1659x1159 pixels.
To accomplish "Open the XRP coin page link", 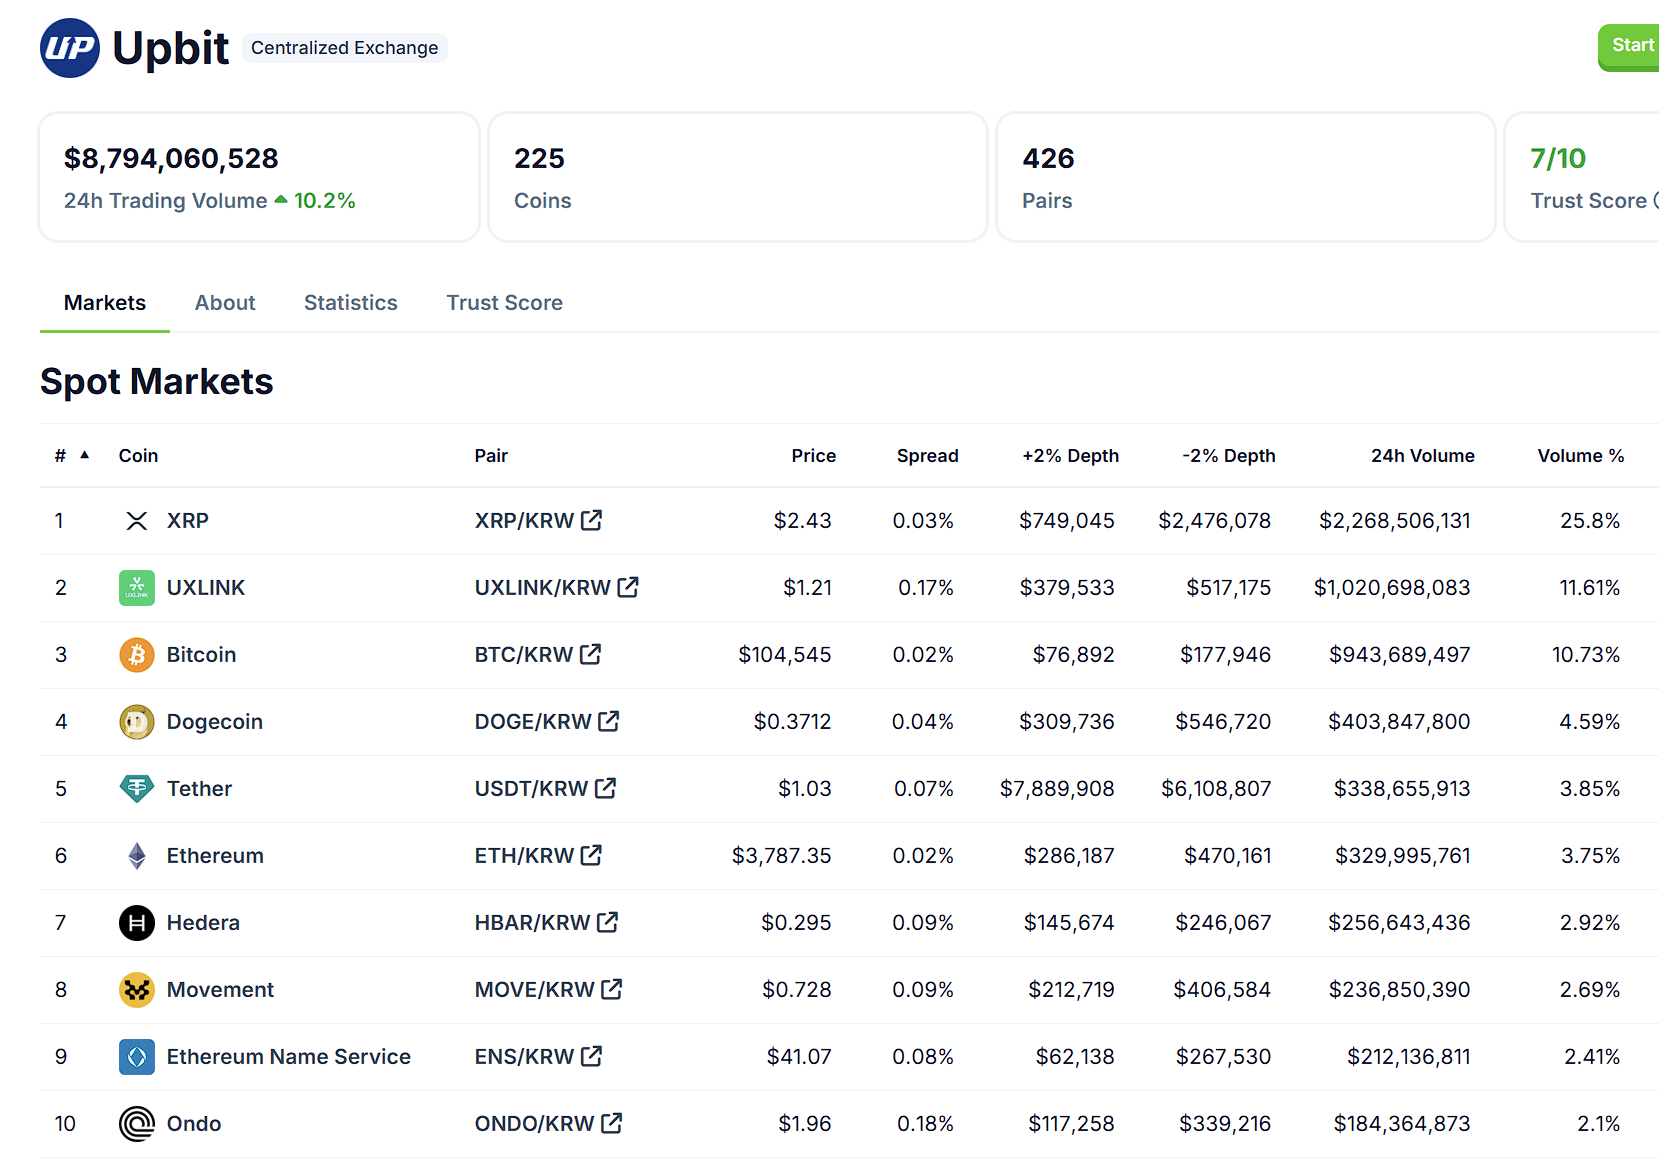I will coord(188,521).
